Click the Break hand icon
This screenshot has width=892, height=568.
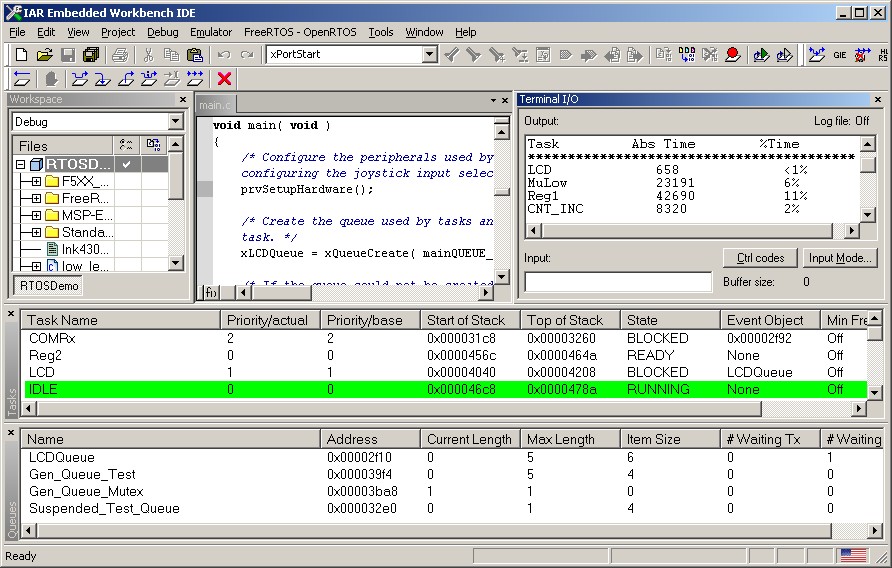click(51, 79)
